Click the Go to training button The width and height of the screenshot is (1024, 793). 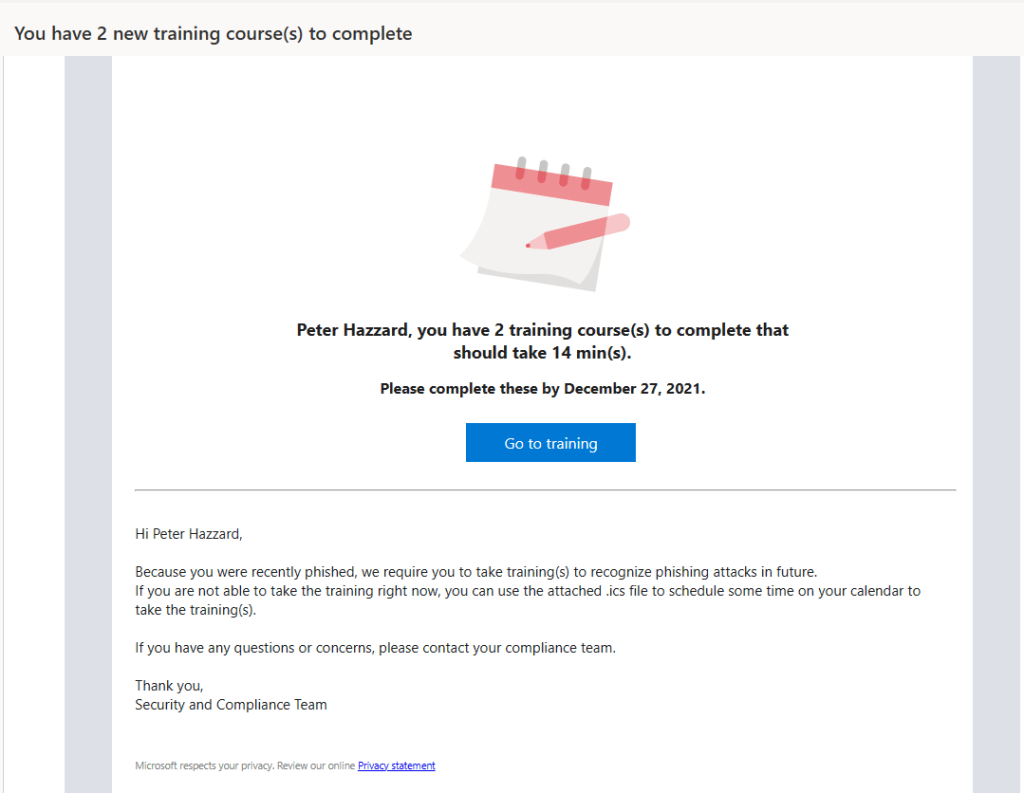pyautogui.click(x=550, y=443)
